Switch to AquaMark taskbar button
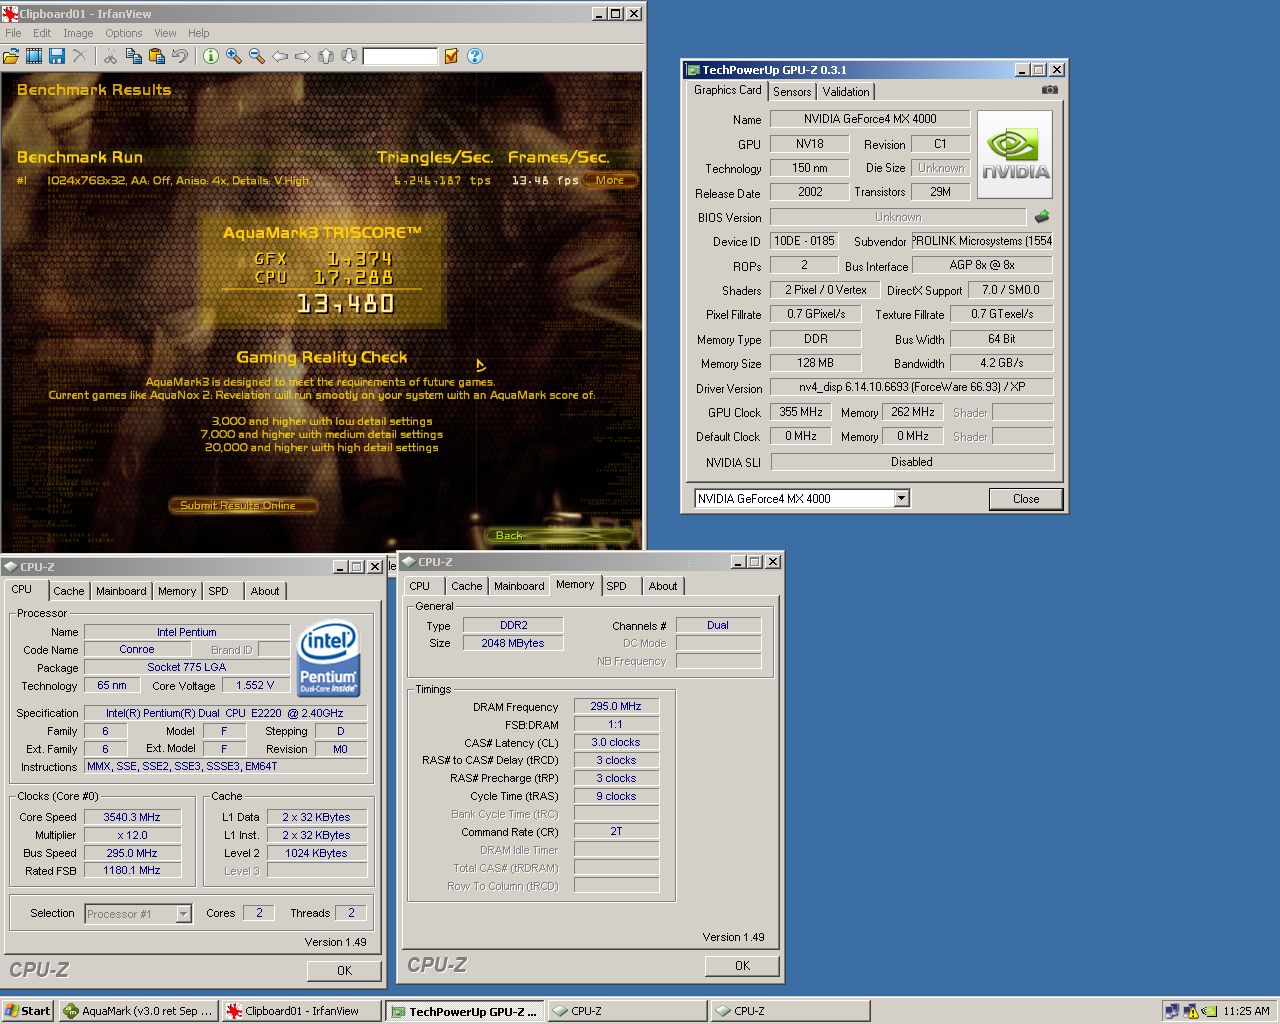This screenshot has height=1024, width=1280. pos(138,1011)
